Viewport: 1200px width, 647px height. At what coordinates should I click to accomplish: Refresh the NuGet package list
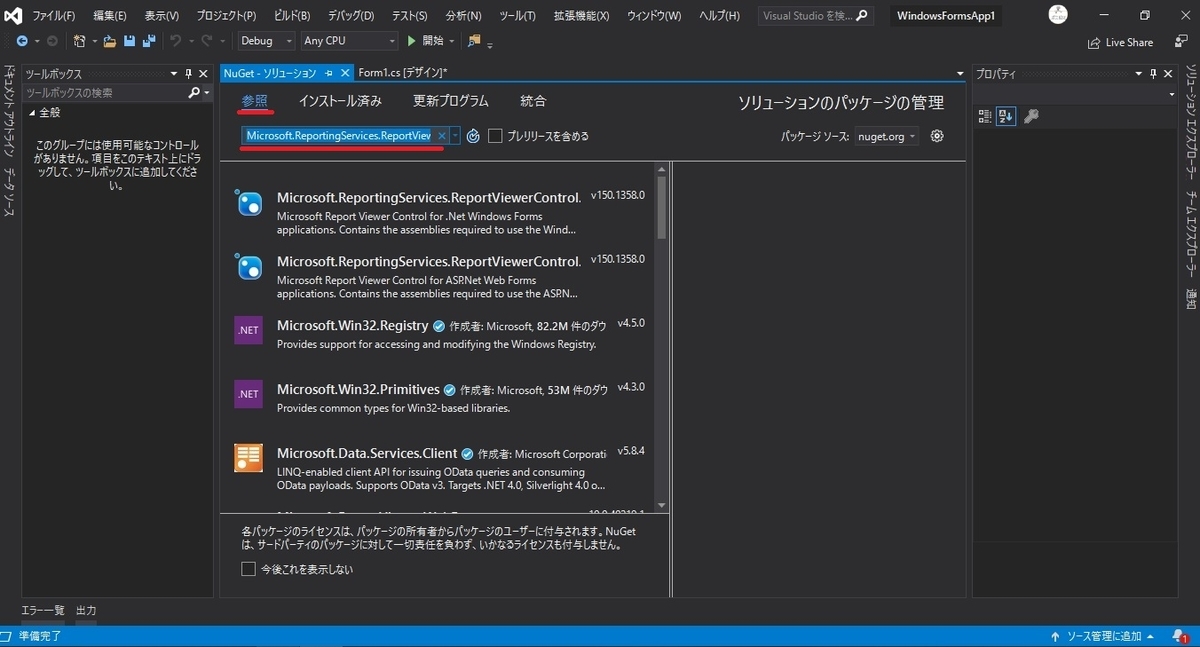pyautogui.click(x=473, y=136)
